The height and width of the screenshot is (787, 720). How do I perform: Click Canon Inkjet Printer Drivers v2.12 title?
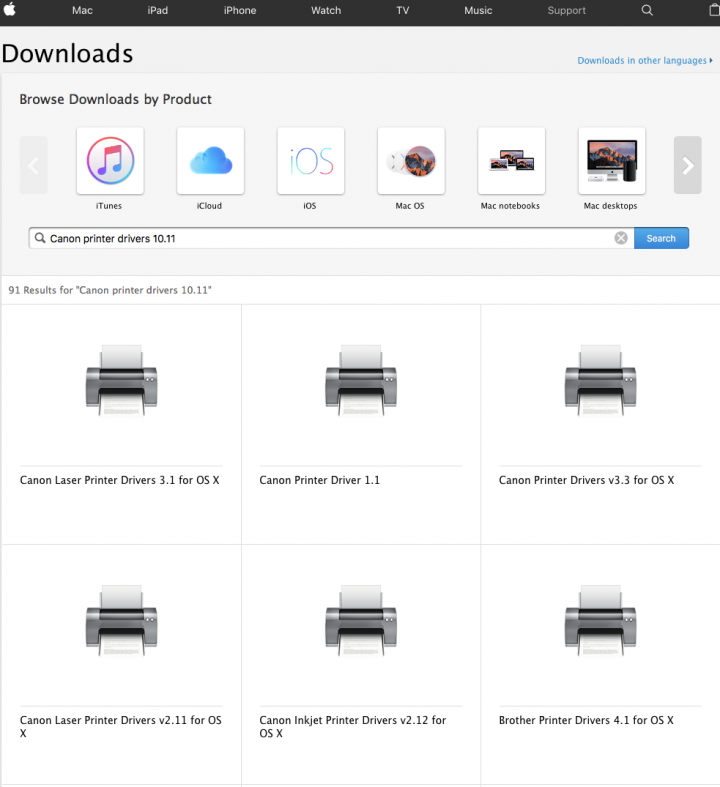[353, 726]
